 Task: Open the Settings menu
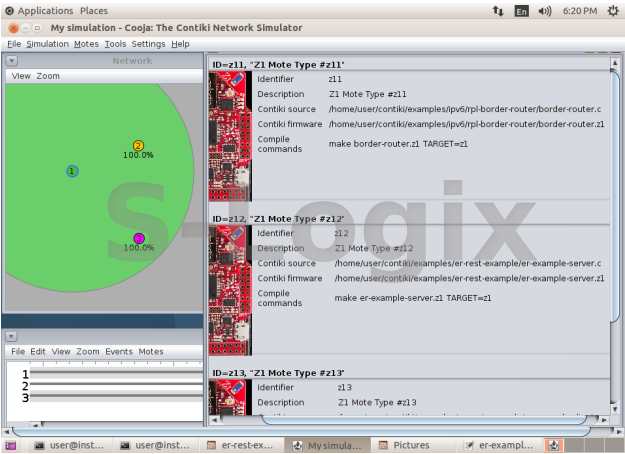point(148,44)
